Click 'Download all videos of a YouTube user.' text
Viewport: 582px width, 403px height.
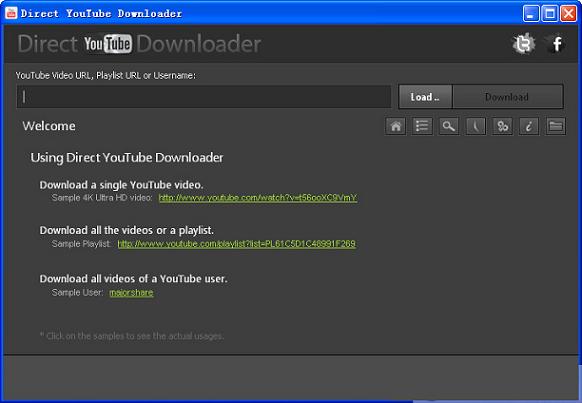coord(133,279)
